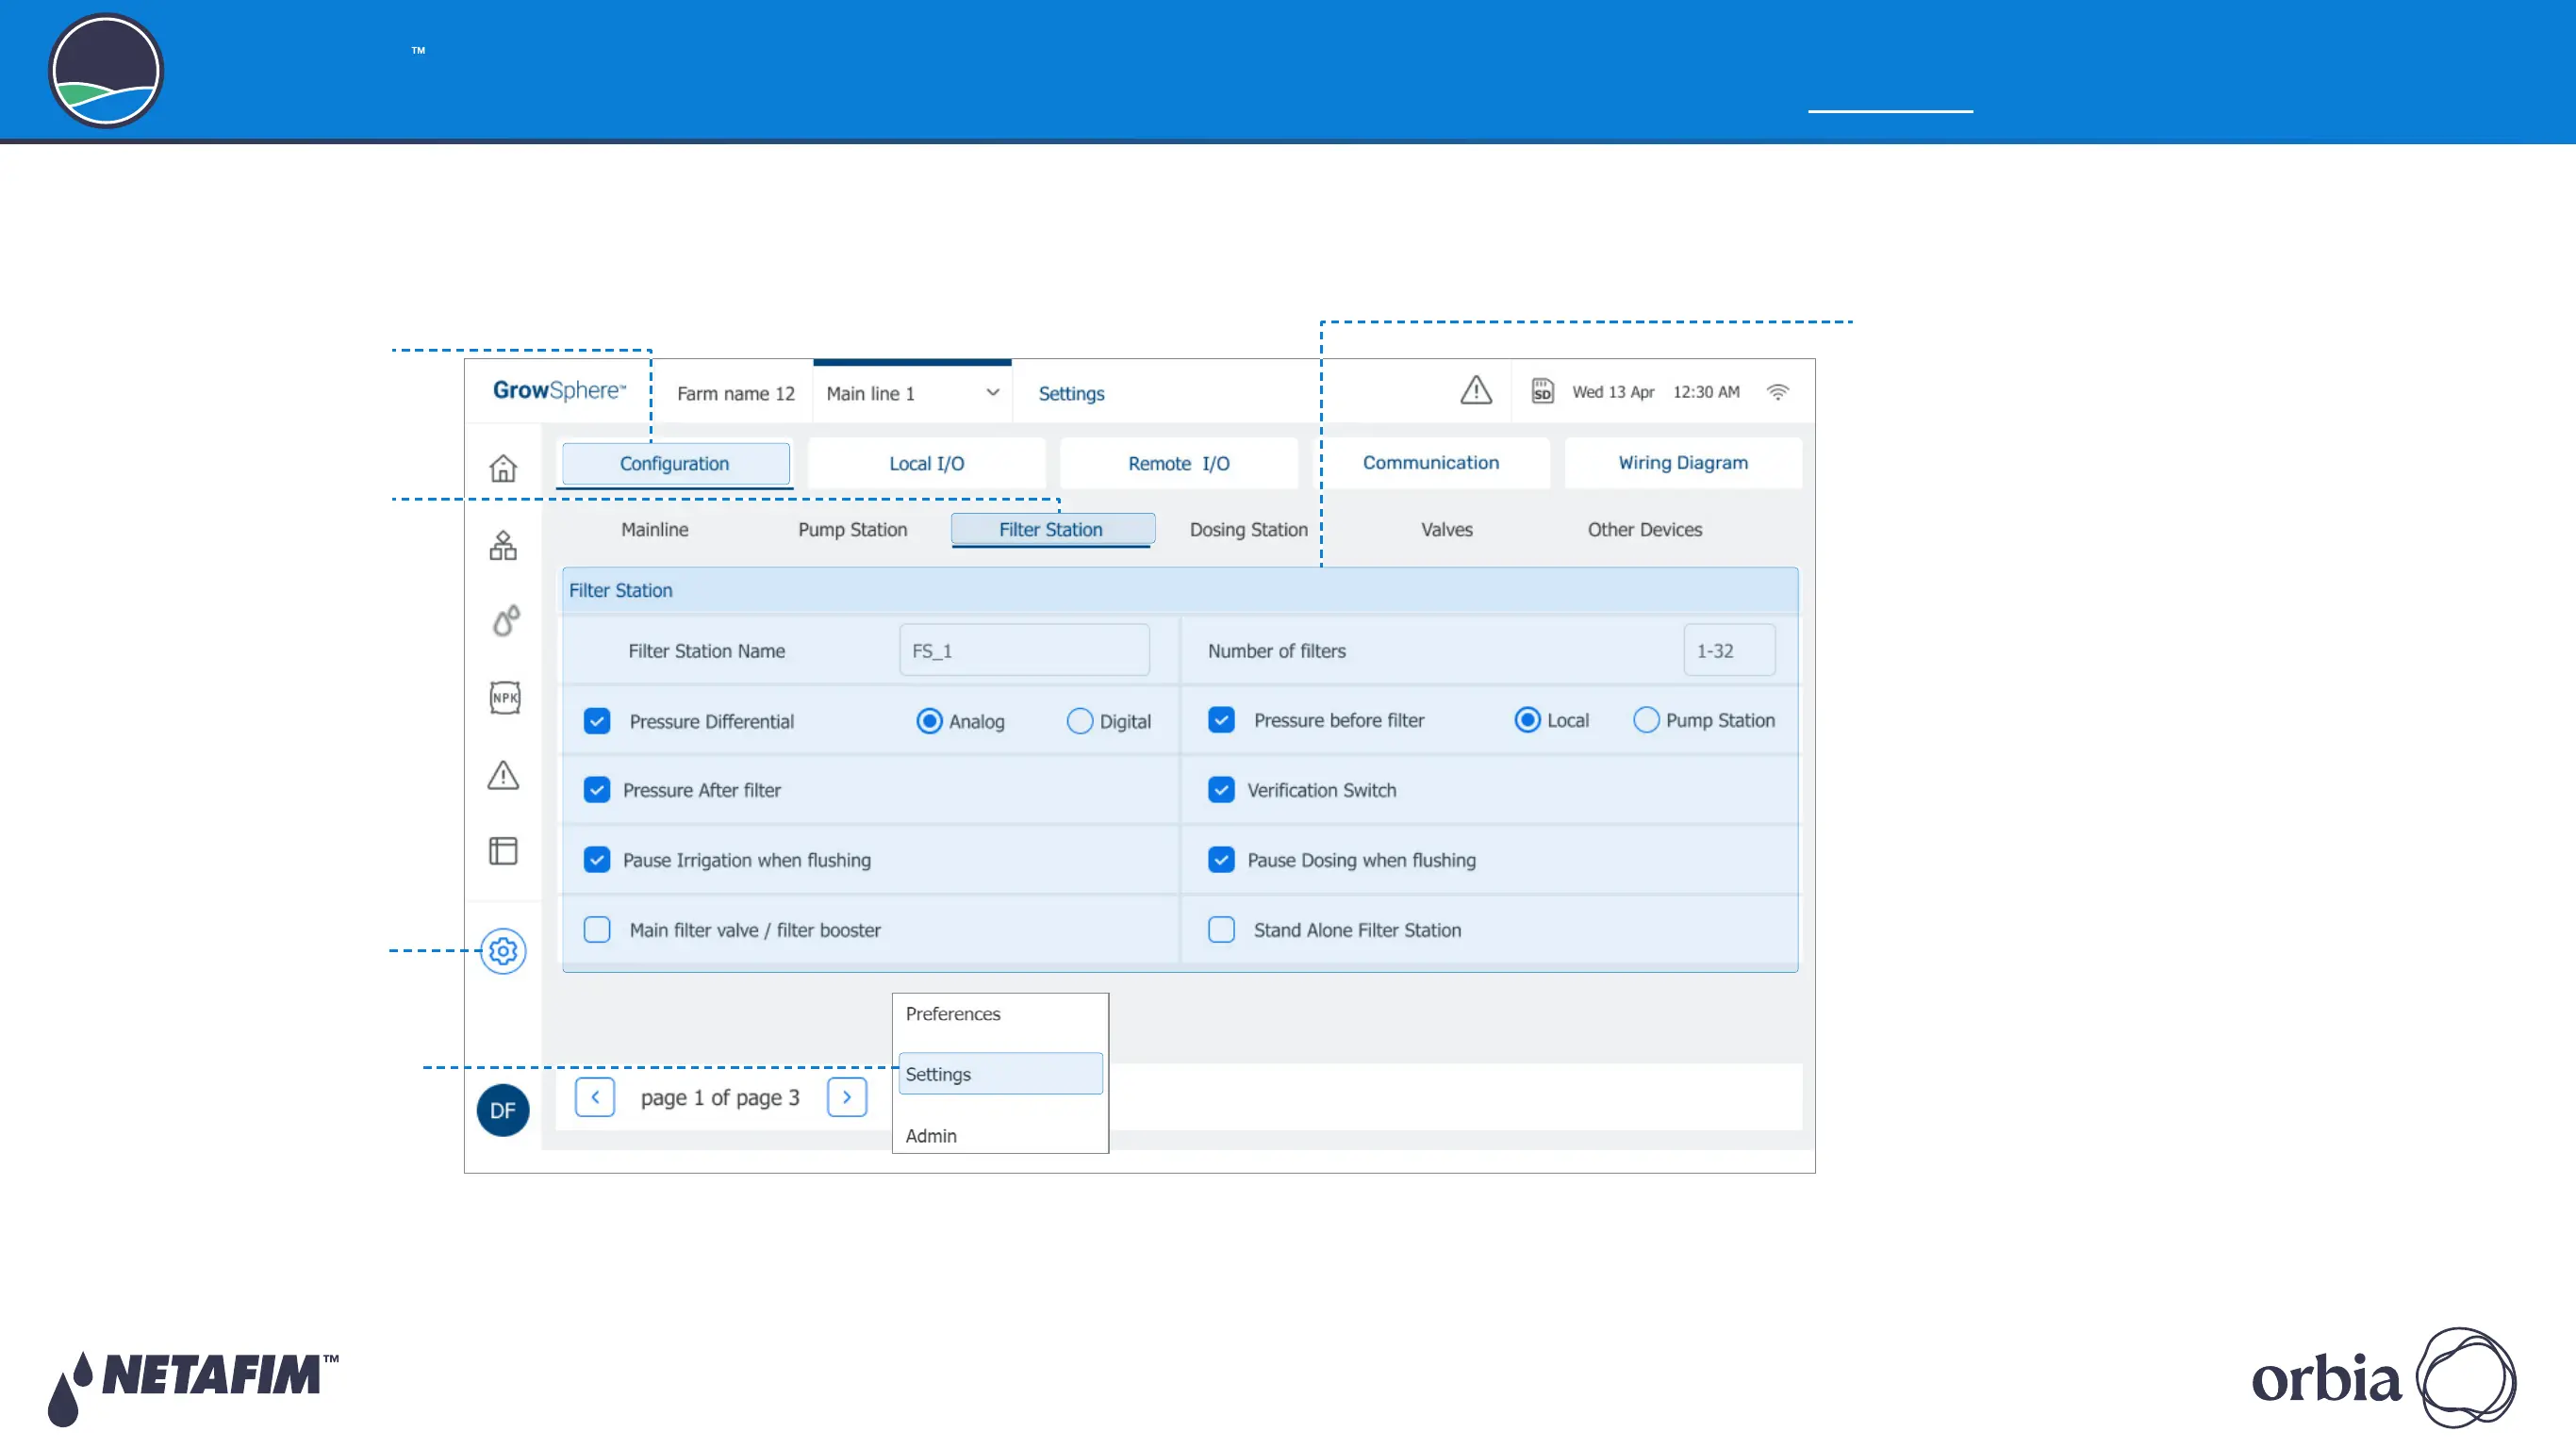This screenshot has height=1448, width=2576.
Task: Click the GrowSphere logo
Action: click(559, 390)
